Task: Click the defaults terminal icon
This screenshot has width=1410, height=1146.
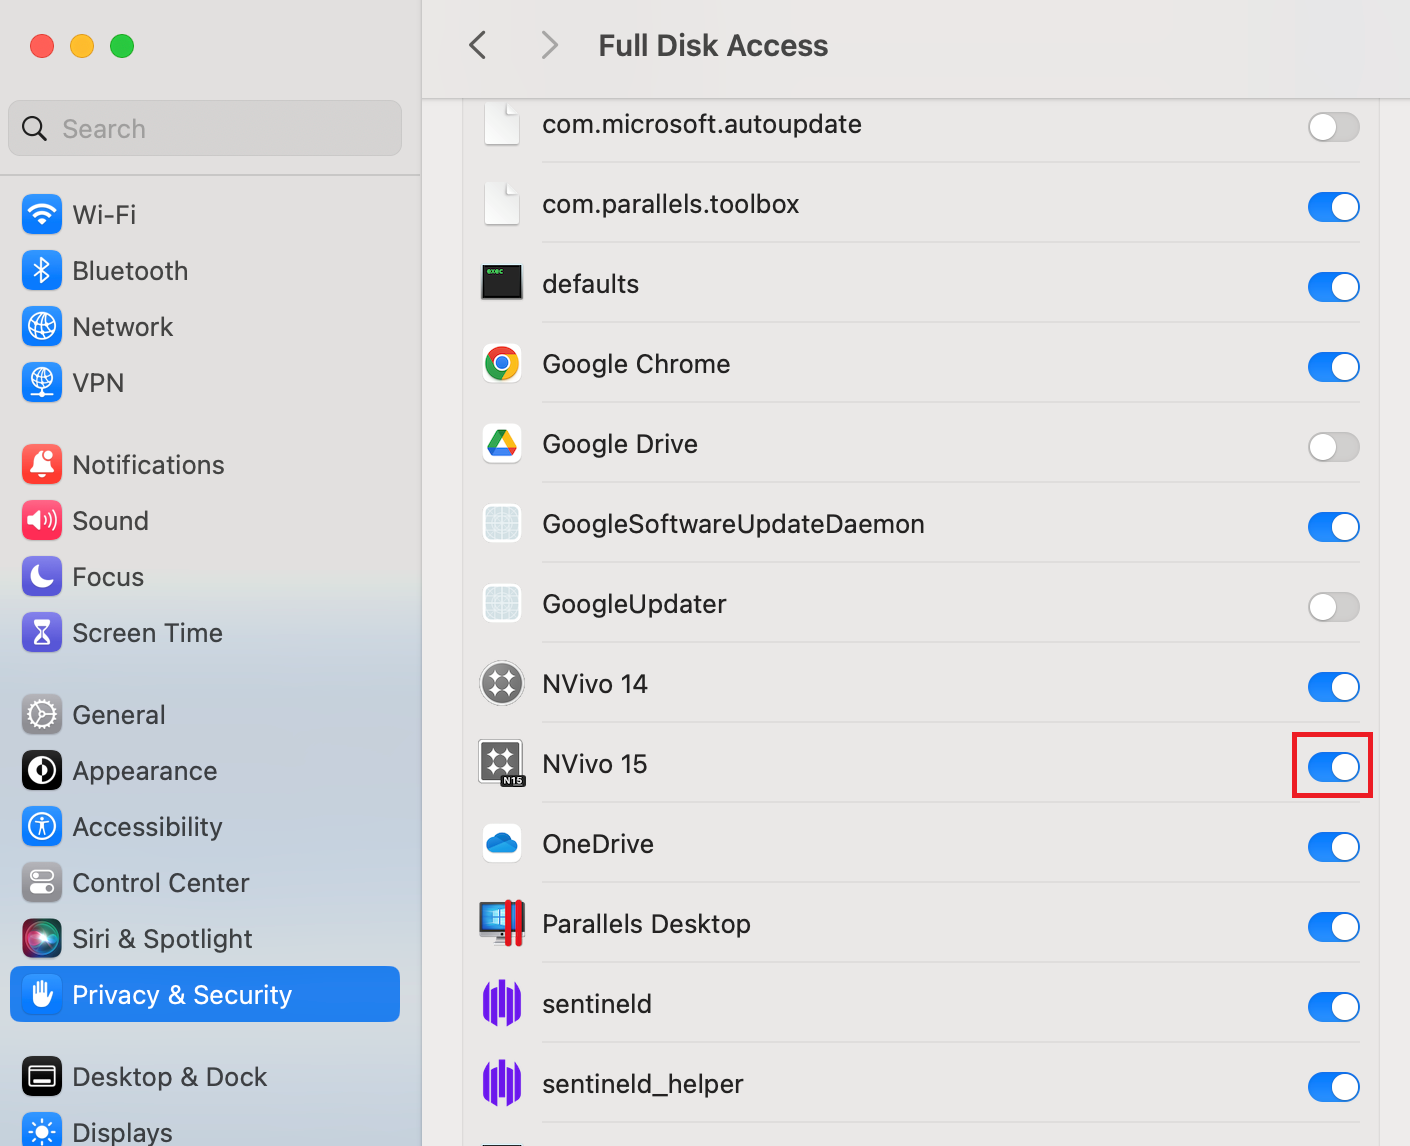Action: (x=501, y=283)
